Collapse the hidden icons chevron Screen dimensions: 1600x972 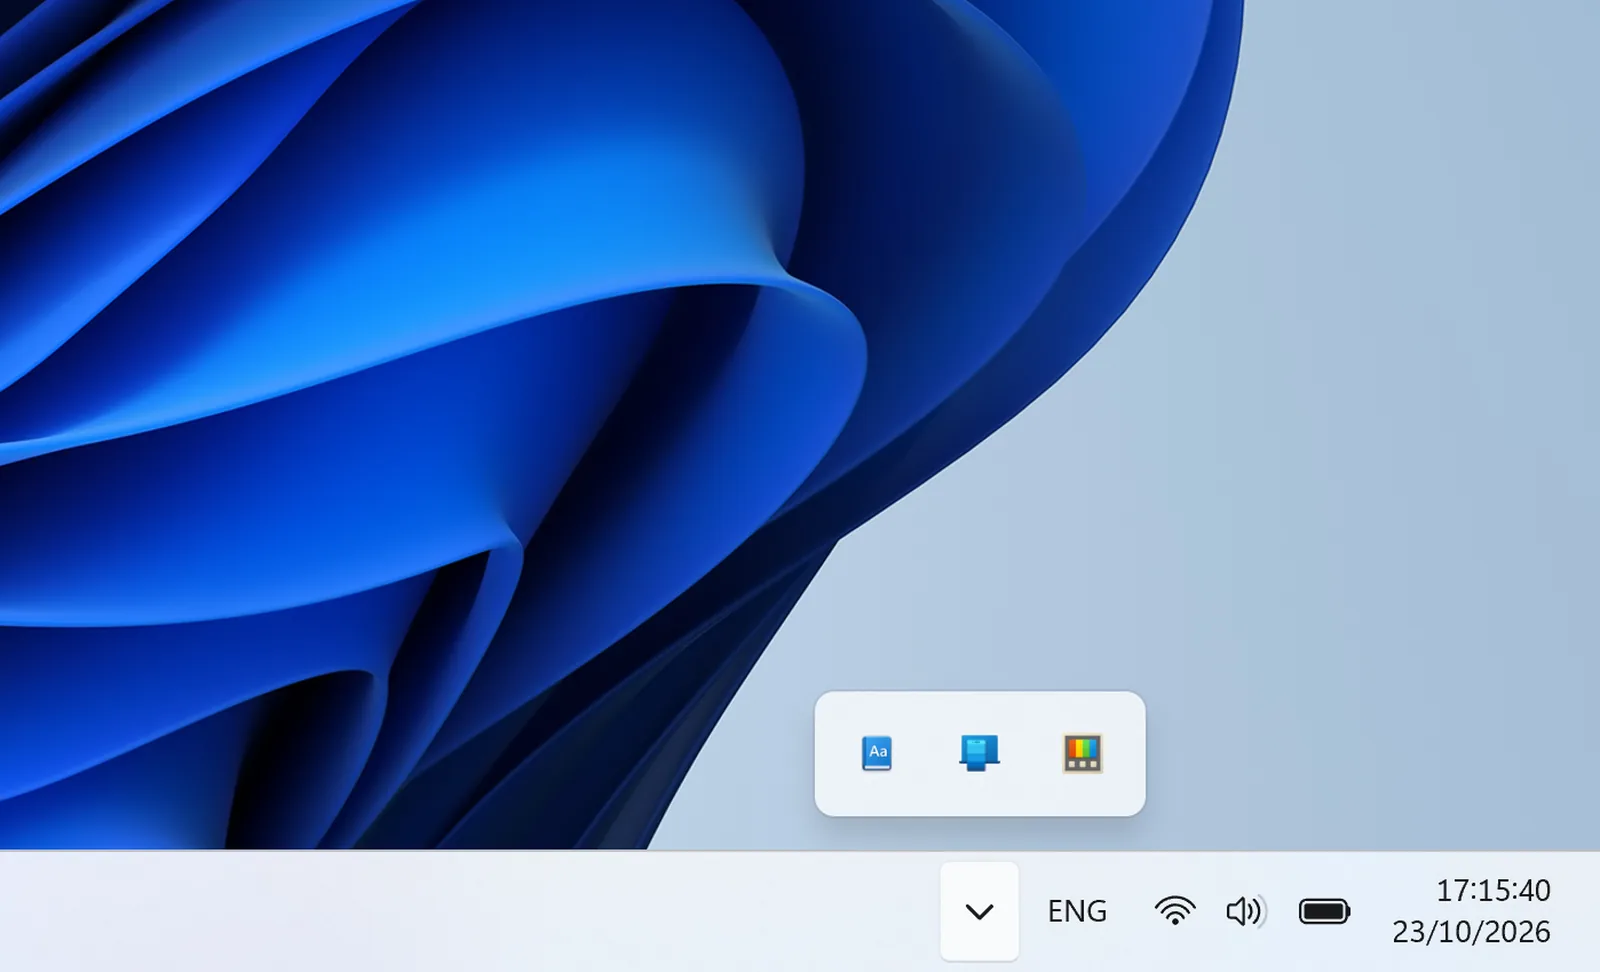979,911
